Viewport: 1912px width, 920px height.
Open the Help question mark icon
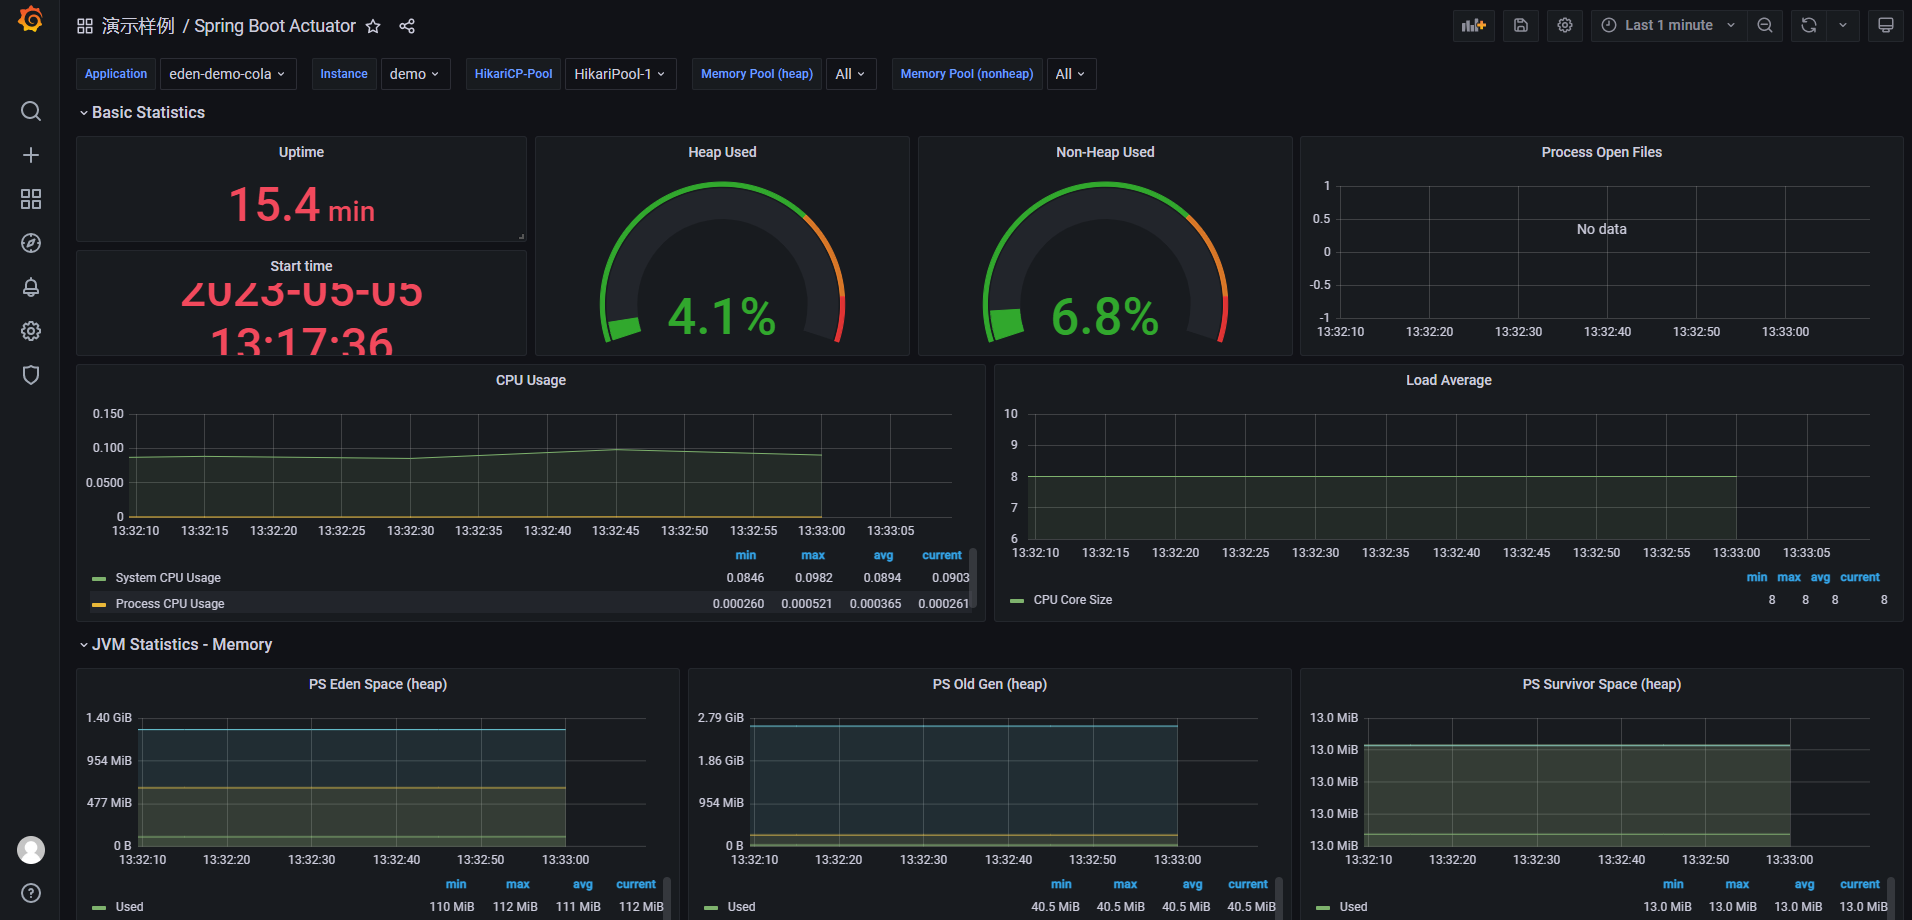point(31,893)
